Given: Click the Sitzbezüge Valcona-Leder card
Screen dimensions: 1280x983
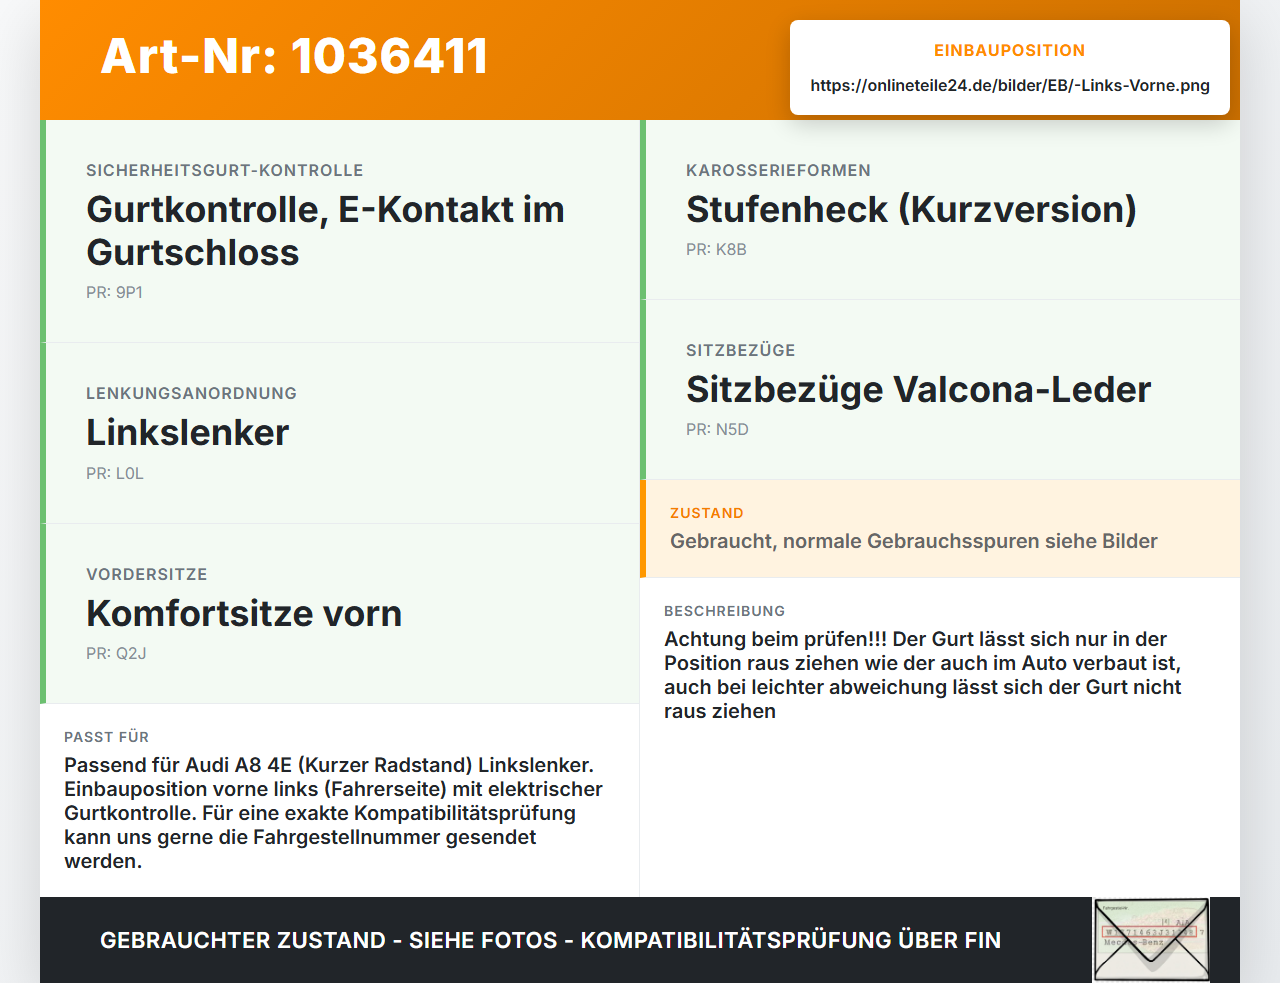Looking at the screenshot, I should (x=940, y=390).
